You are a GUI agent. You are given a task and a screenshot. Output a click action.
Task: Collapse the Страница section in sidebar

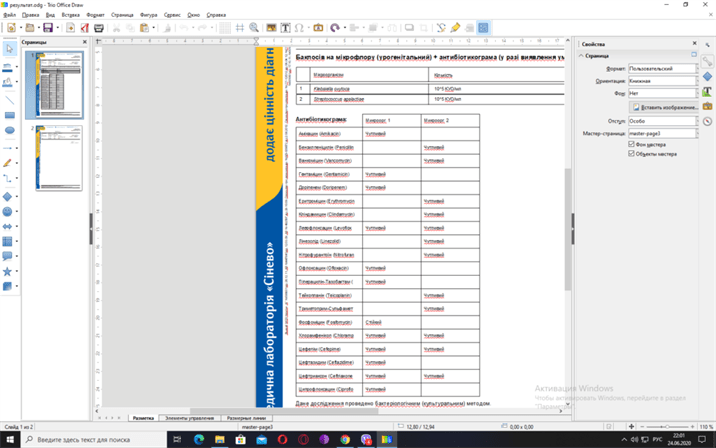581,56
